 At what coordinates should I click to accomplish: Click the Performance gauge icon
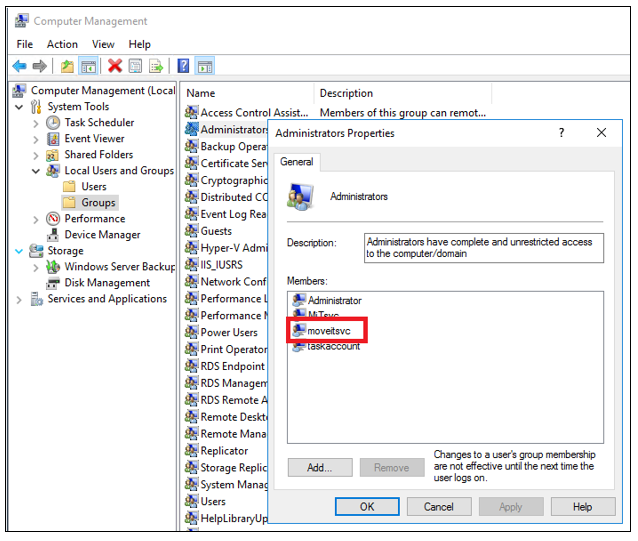53,219
